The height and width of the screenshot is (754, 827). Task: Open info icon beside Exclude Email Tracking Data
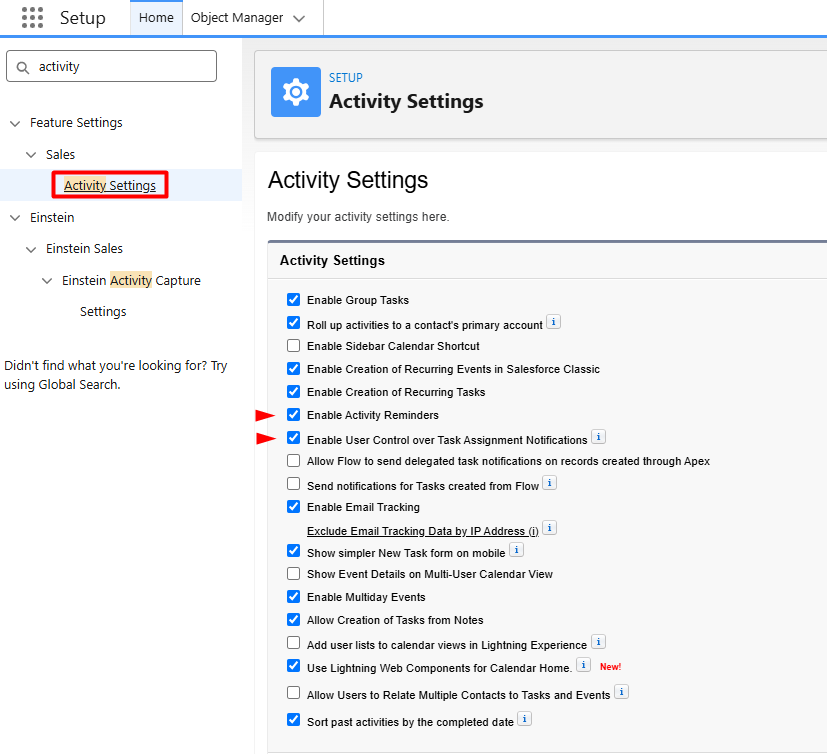point(550,528)
